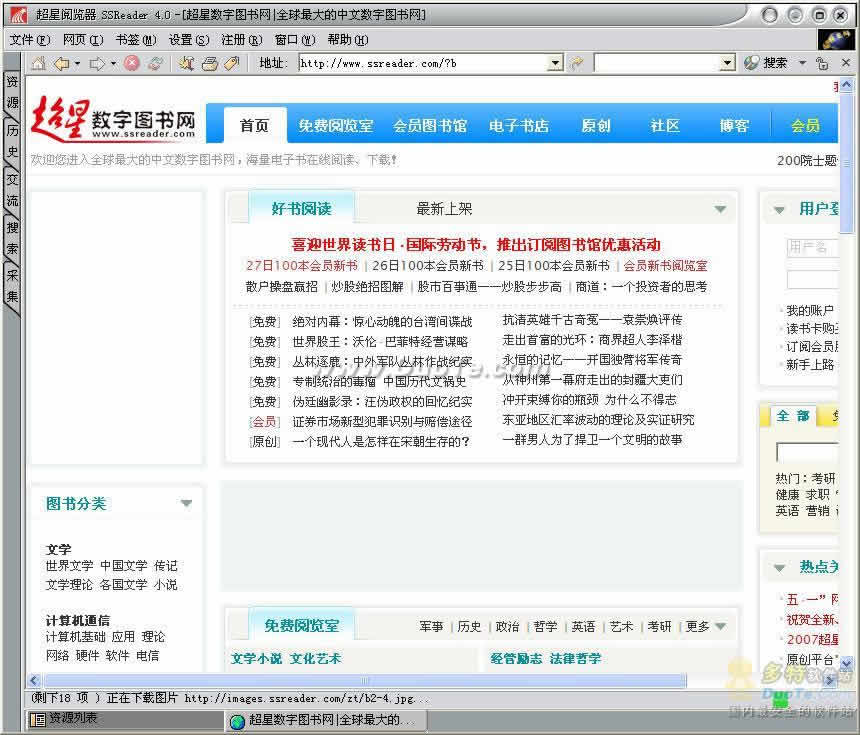Open the link 27日100本会员新书
860x735 pixels.
tap(301, 265)
